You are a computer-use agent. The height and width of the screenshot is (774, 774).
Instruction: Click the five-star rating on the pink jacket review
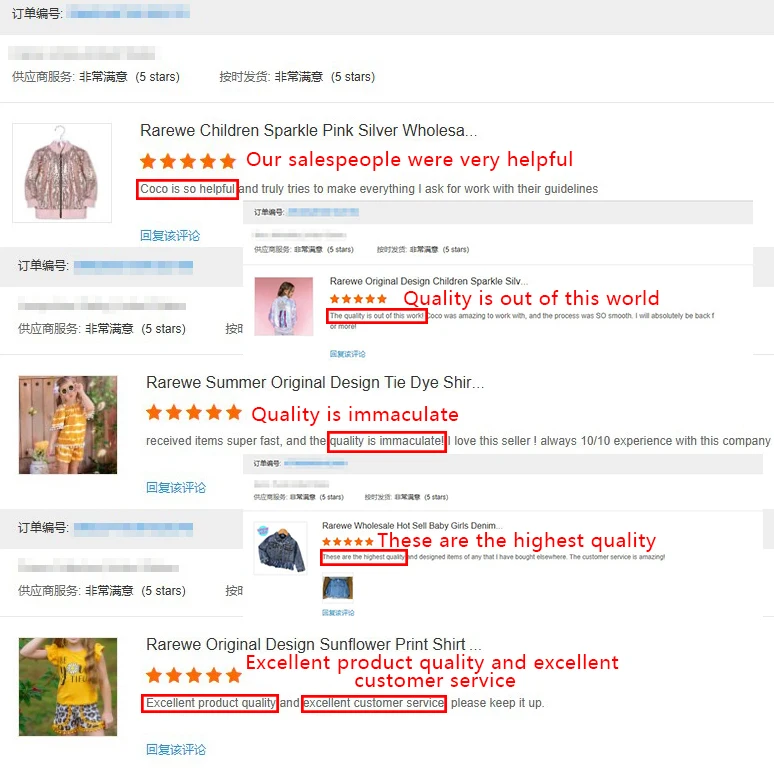coord(188,161)
